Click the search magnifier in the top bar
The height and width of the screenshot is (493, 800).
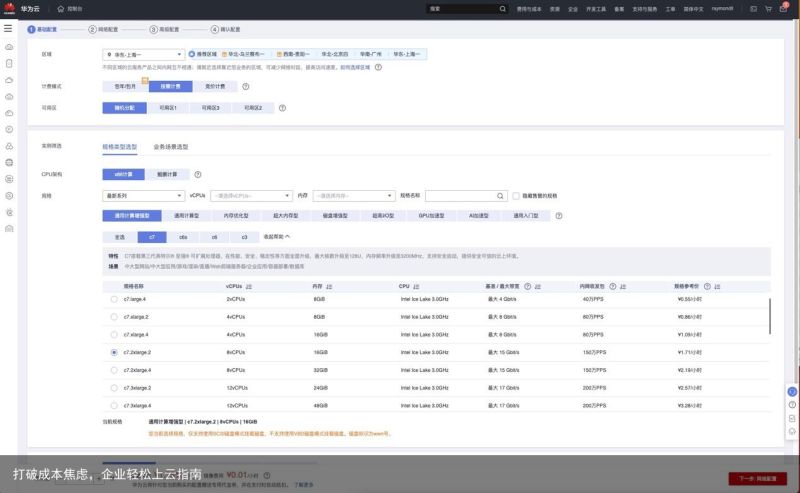503,9
